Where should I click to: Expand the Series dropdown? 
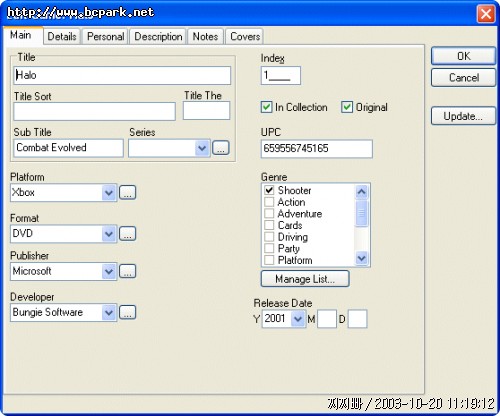click(x=202, y=148)
